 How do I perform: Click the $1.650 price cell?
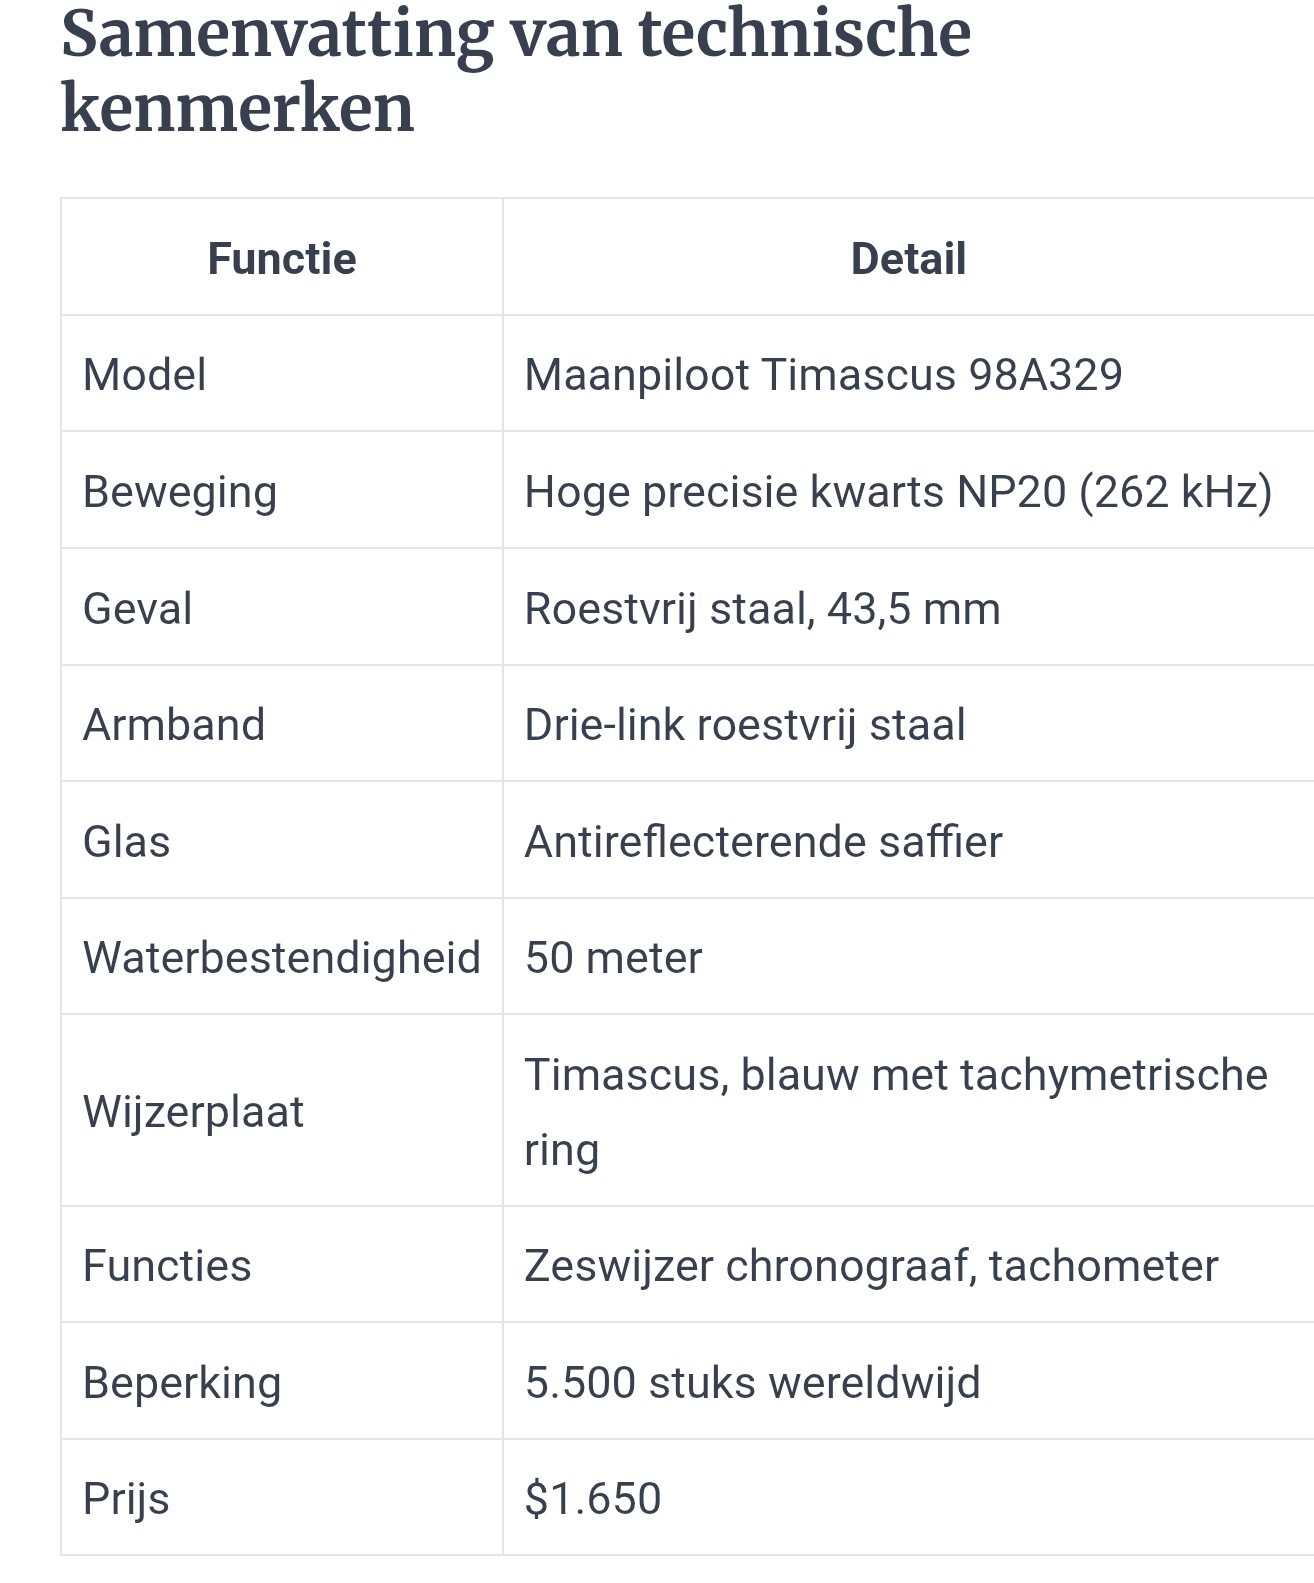908,1498
